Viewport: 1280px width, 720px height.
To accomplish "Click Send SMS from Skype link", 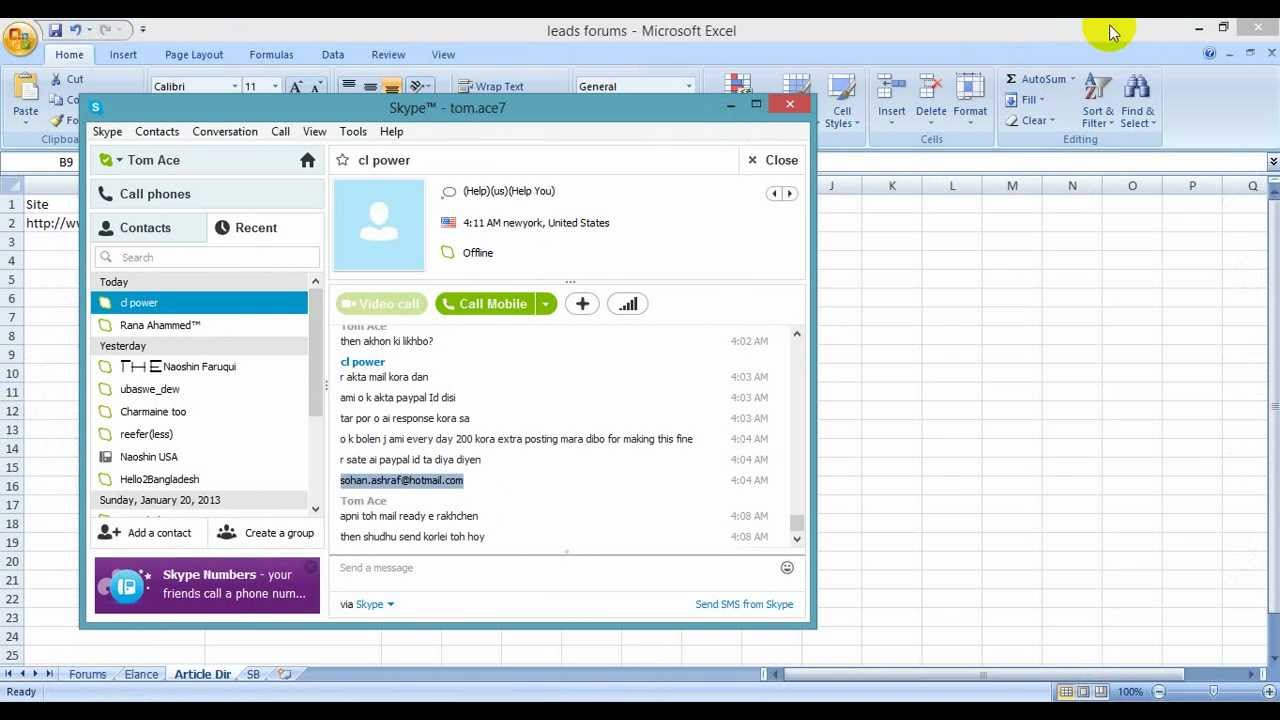I will pos(744,604).
